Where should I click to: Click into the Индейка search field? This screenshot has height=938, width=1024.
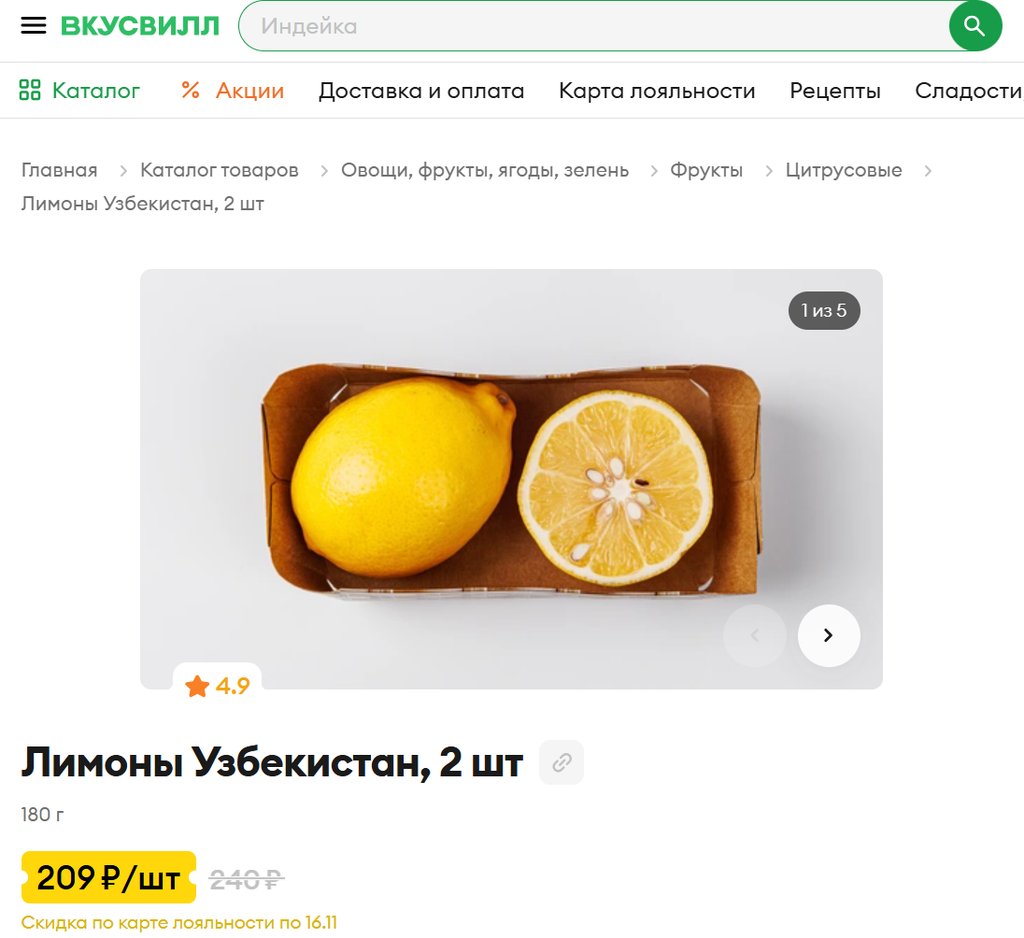pyautogui.click(x=594, y=26)
